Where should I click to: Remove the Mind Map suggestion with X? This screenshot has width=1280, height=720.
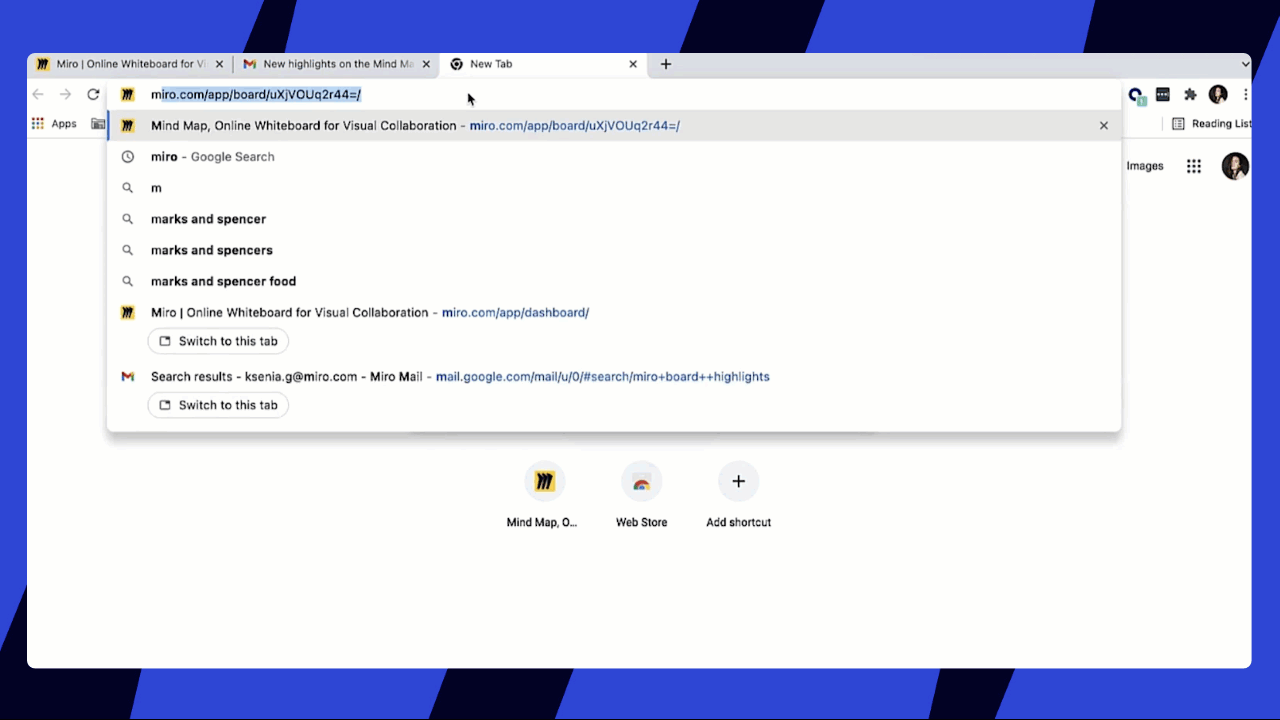coord(1103,126)
